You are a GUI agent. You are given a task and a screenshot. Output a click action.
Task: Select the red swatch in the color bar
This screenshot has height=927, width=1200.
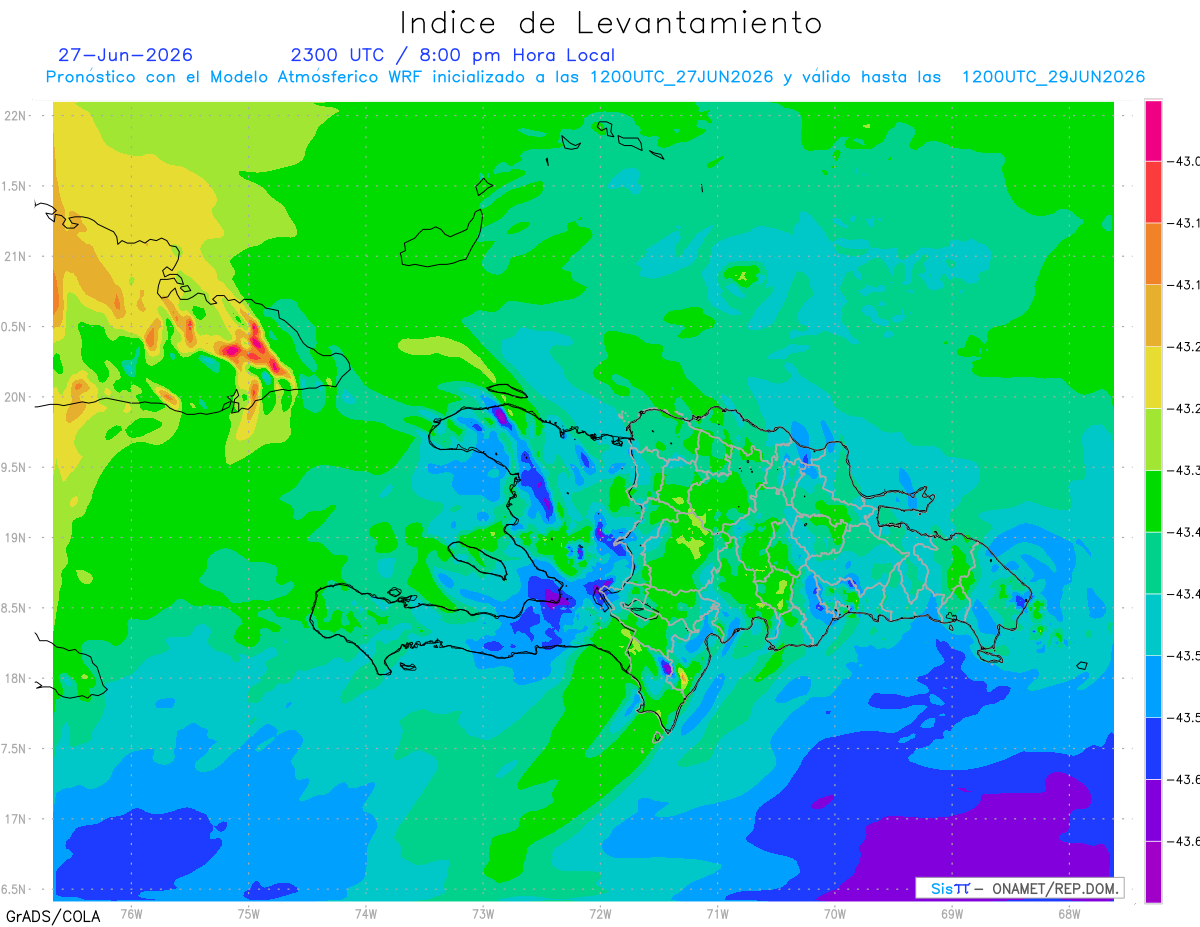coord(1154,191)
